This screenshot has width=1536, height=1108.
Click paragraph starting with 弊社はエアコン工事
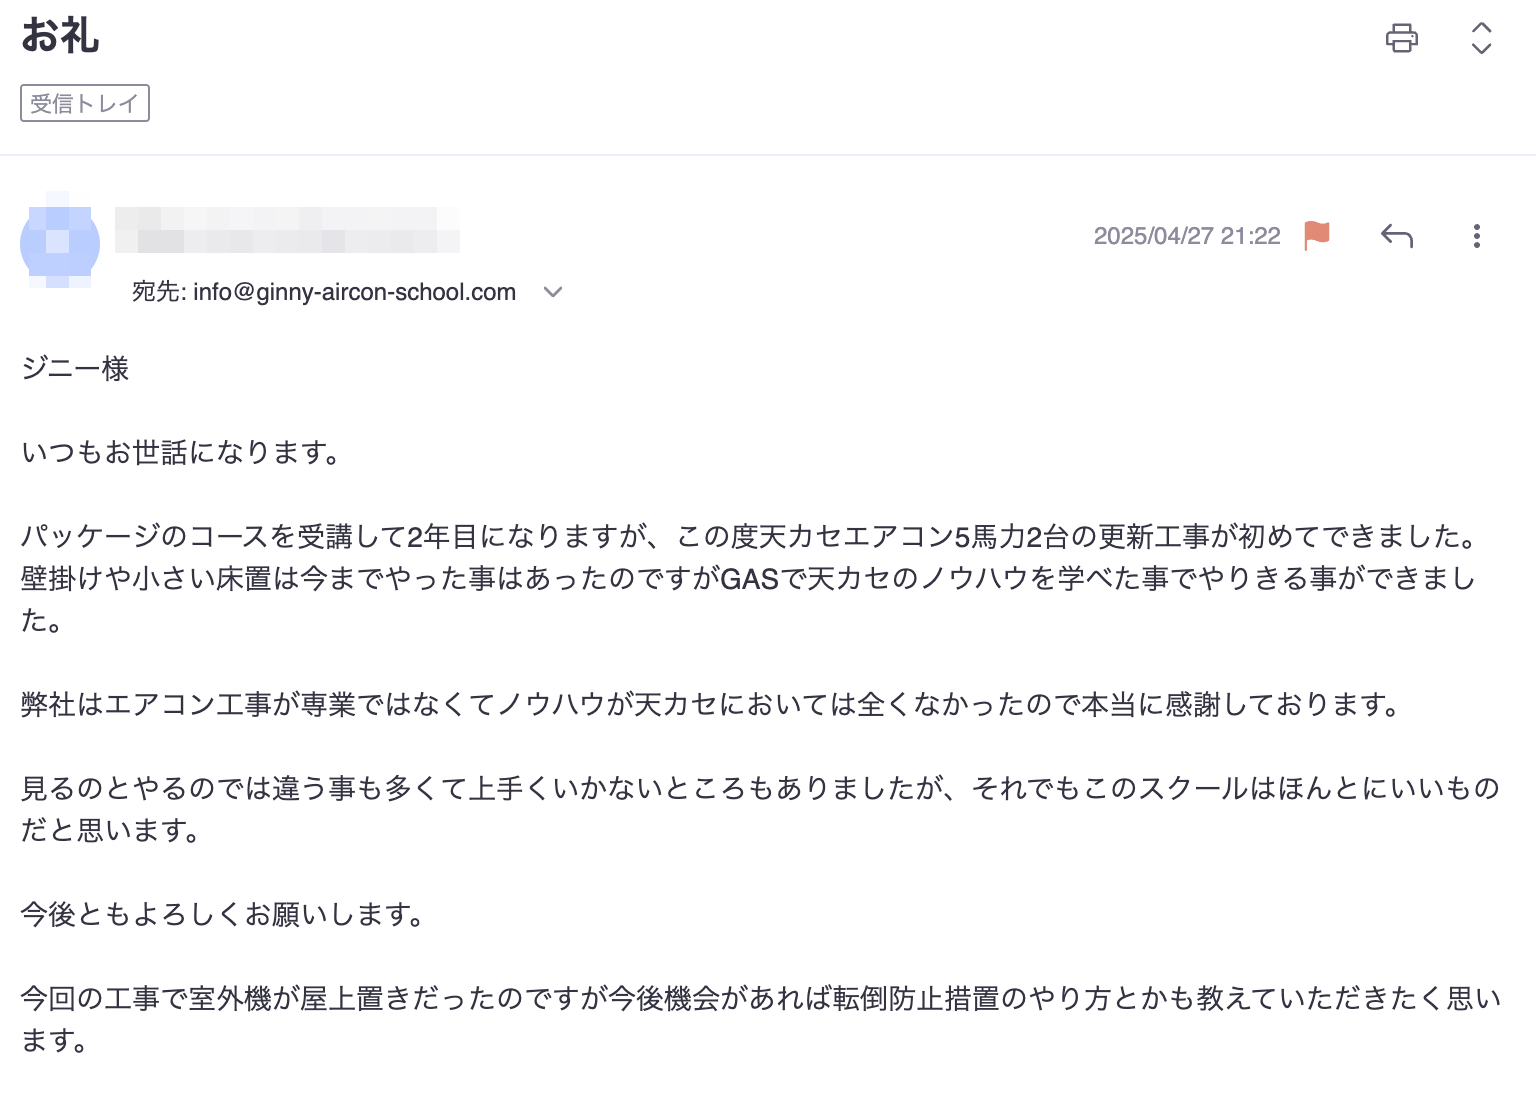tap(710, 705)
